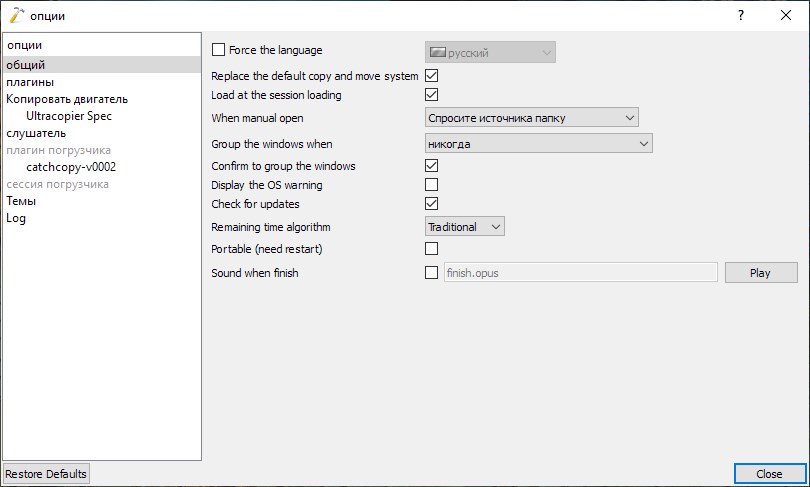Open the When manual open dropdown
810x487 pixels.
[x=532, y=118]
